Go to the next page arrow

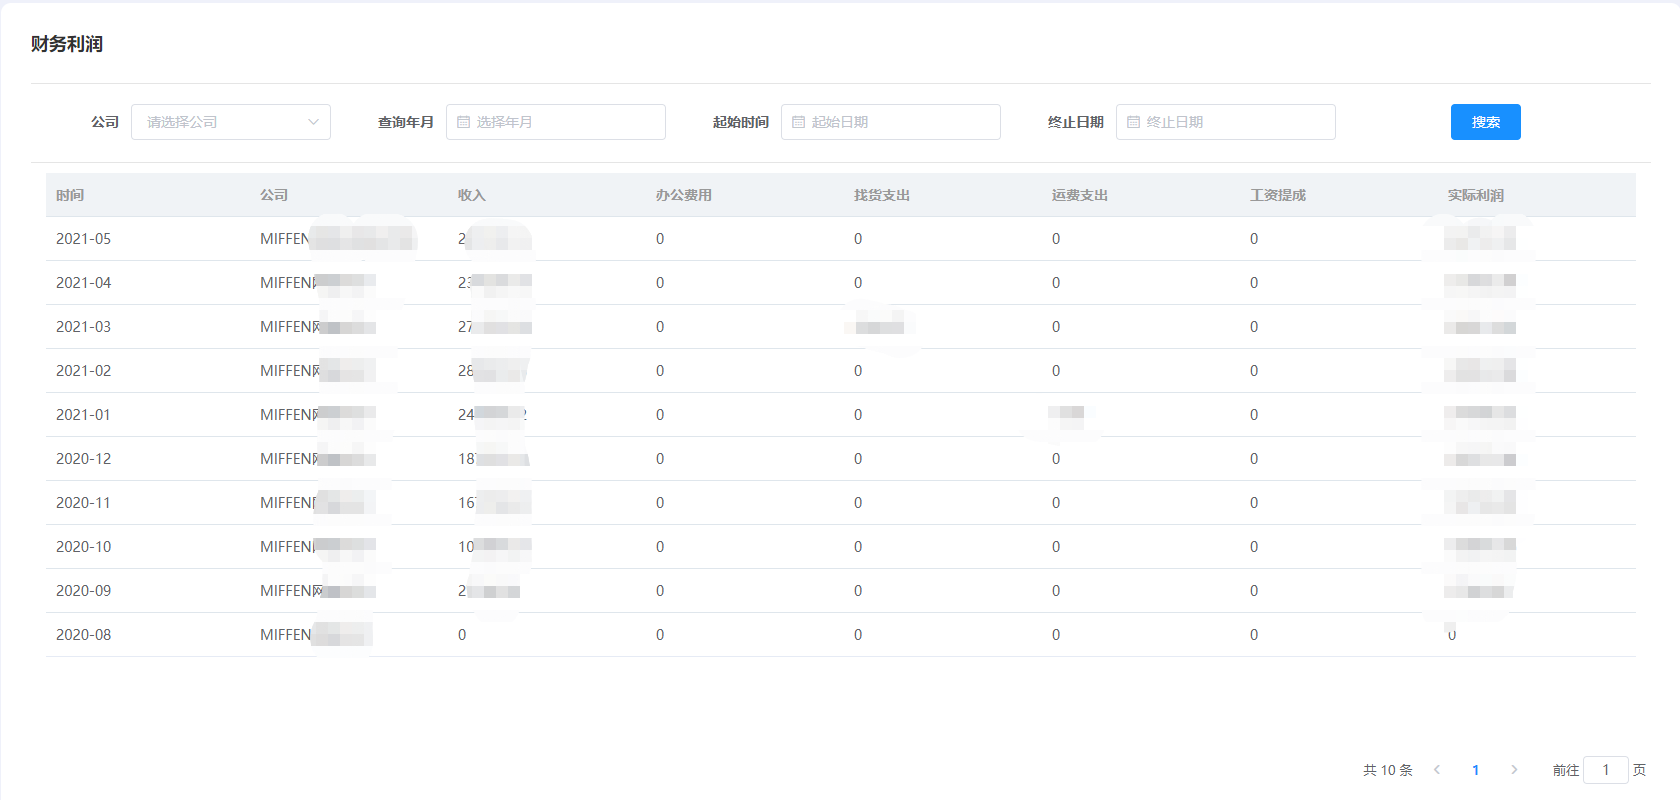pyautogui.click(x=1514, y=770)
